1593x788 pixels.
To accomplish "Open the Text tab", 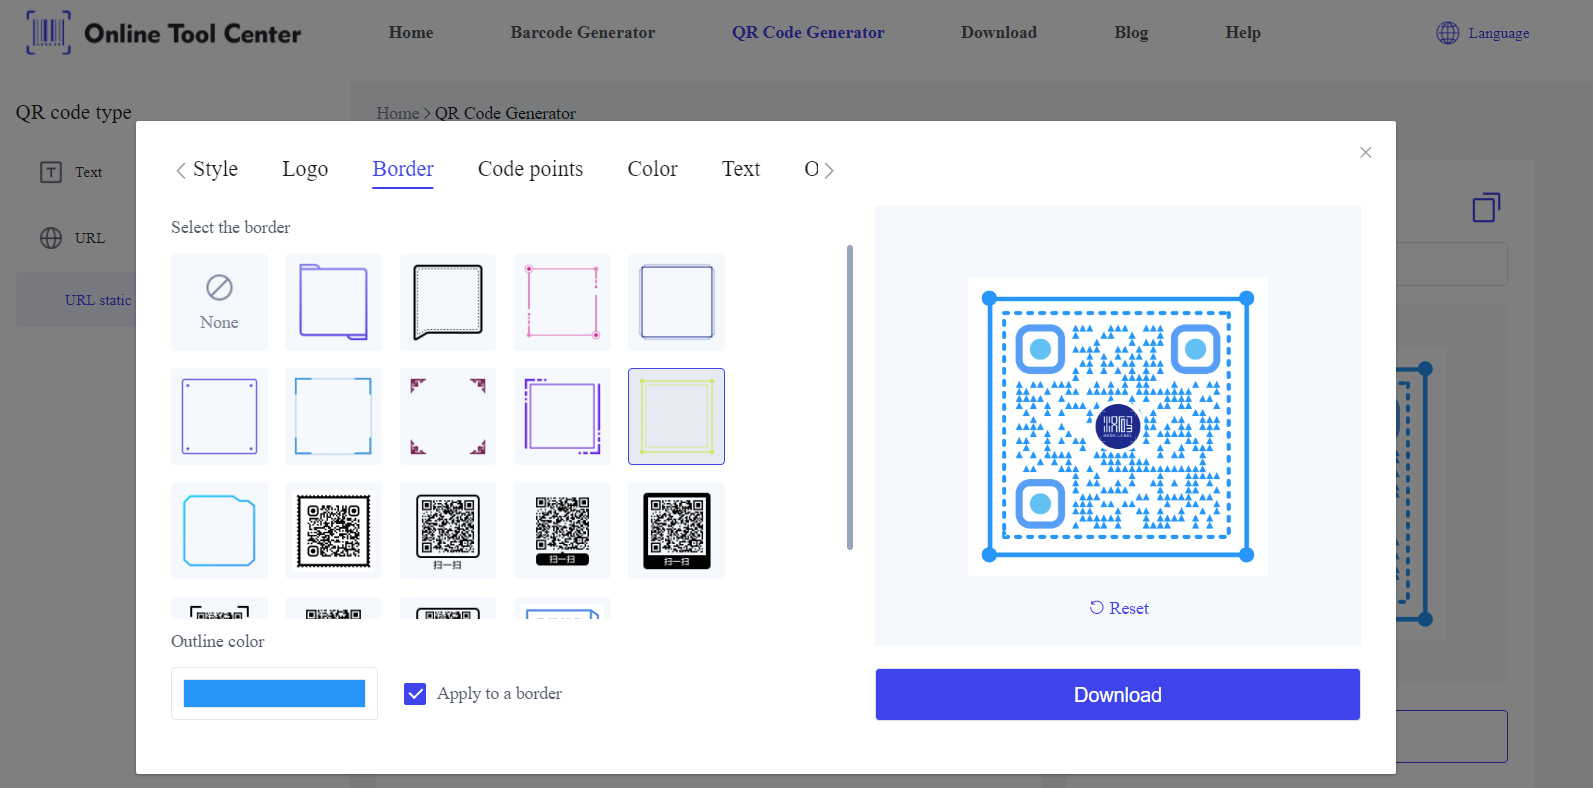I will (741, 169).
